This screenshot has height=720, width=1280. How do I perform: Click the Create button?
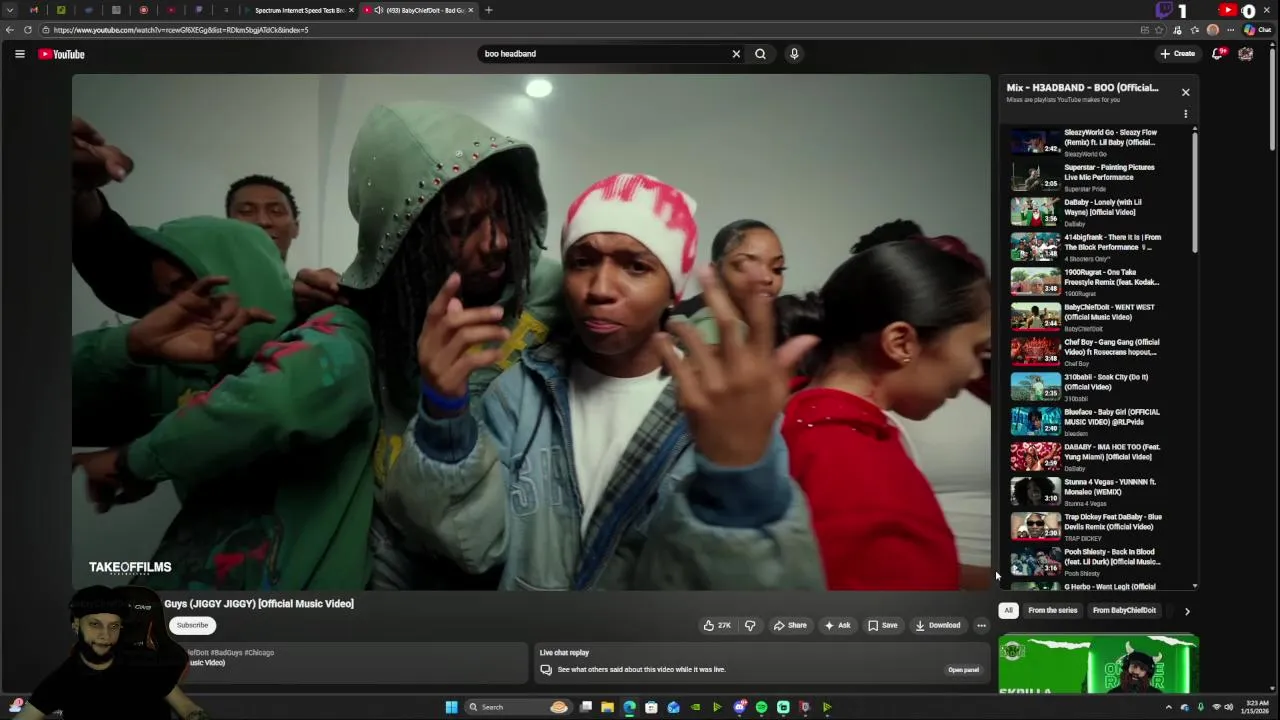coord(1177,54)
